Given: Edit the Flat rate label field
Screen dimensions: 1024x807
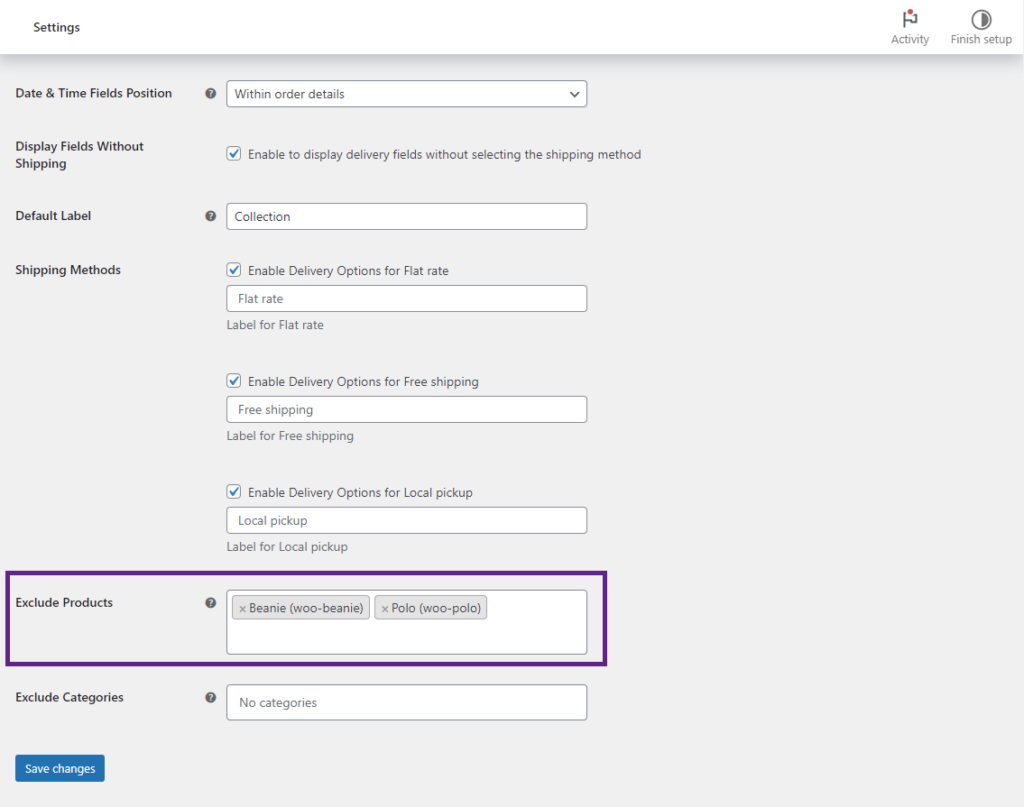Looking at the screenshot, I should click(x=406, y=298).
